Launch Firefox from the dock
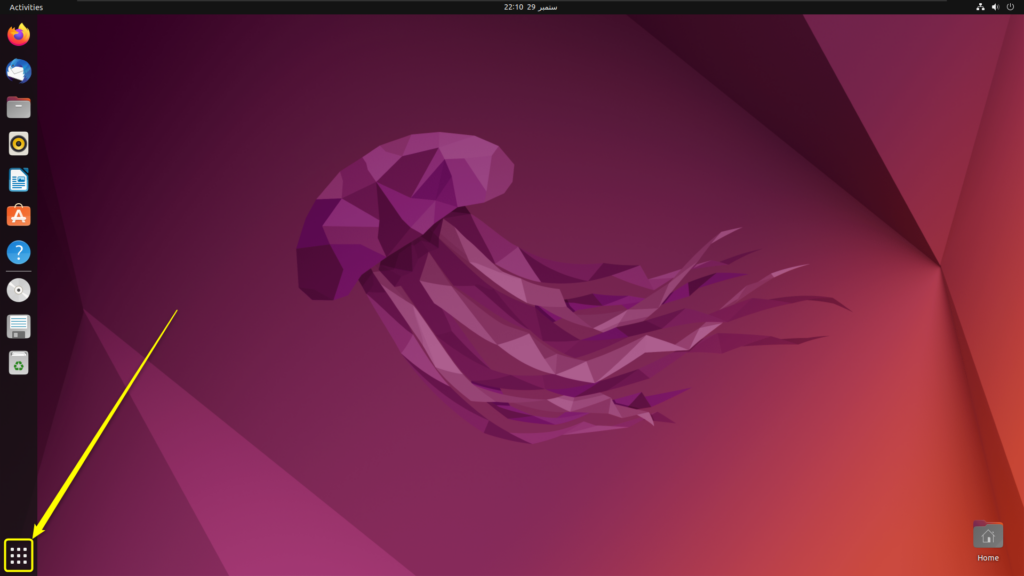Image resolution: width=1024 pixels, height=576 pixels. [x=18, y=34]
